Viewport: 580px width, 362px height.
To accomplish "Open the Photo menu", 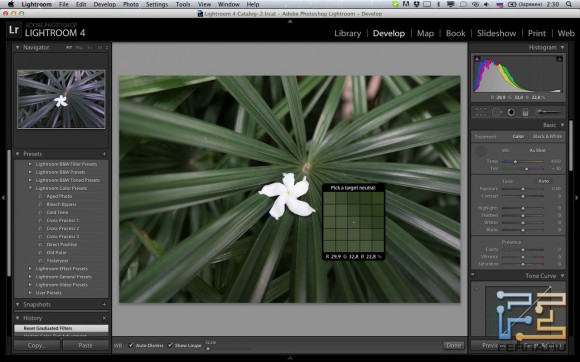I will click(131, 4).
